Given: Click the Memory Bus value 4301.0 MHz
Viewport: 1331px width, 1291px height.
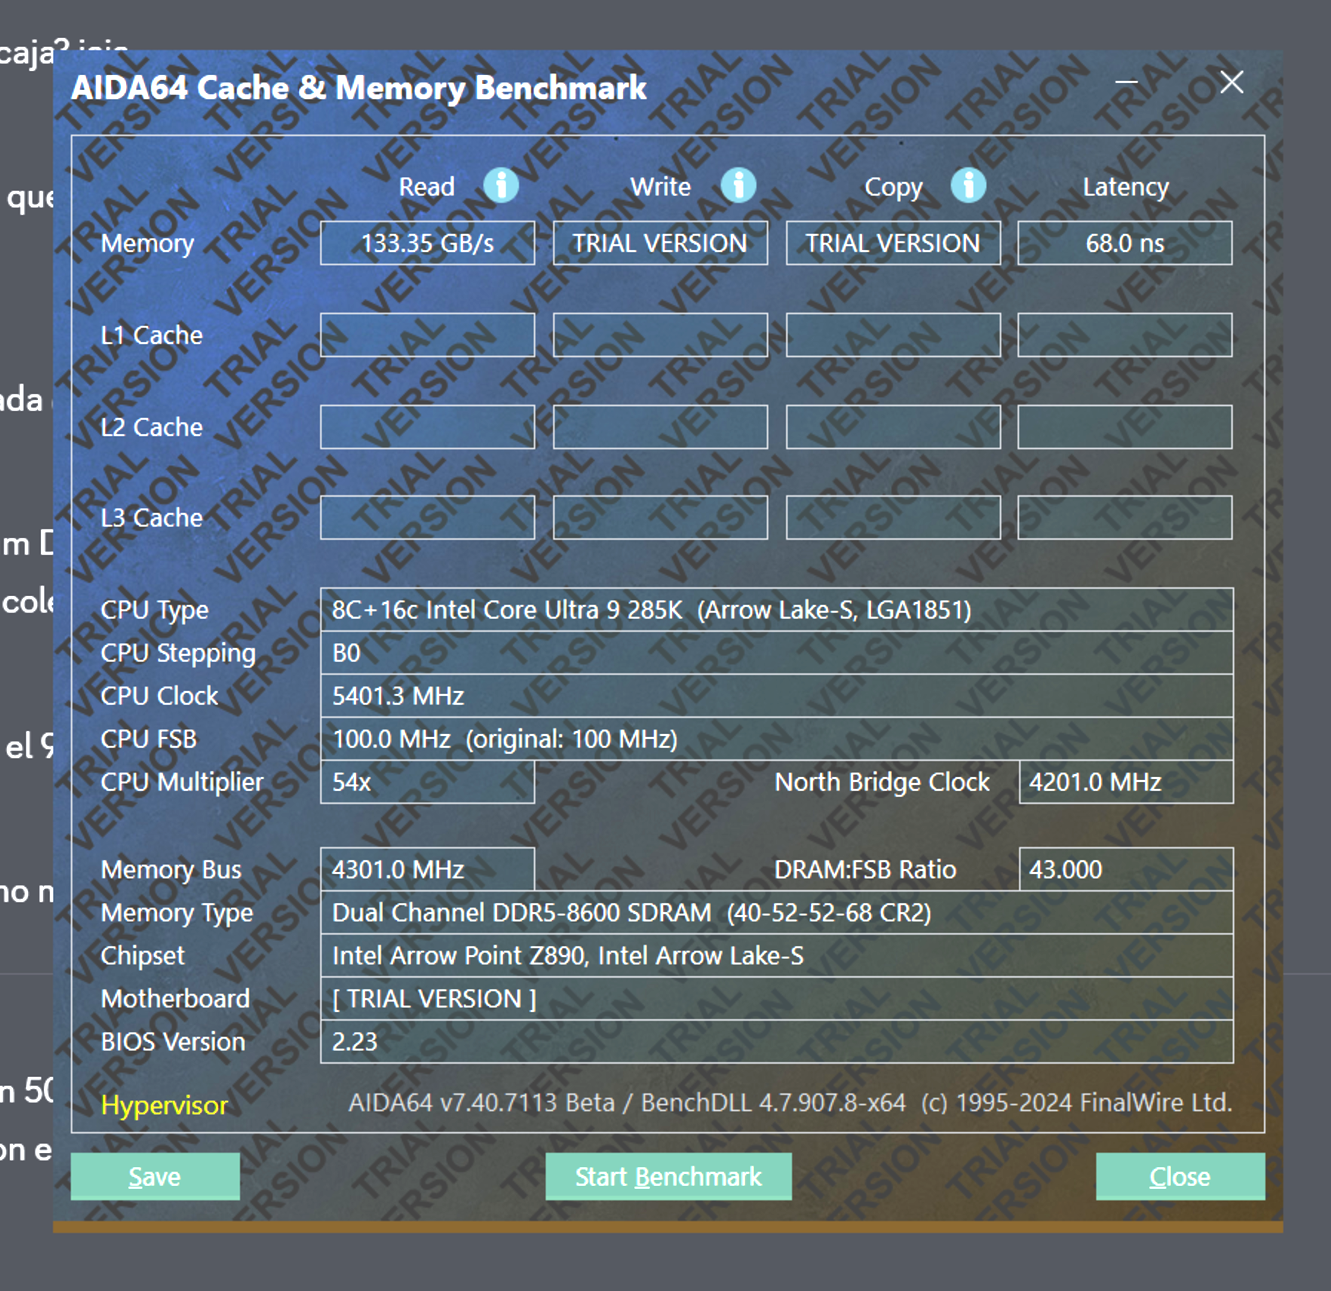Looking at the screenshot, I should (427, 869).
